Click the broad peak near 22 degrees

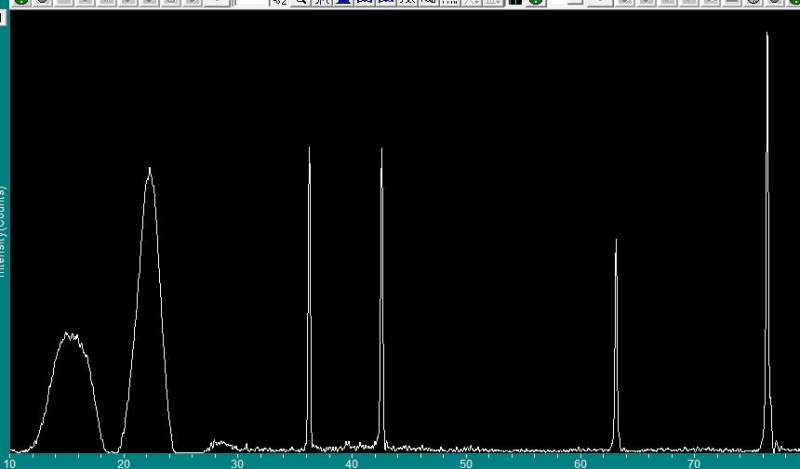click(x=148, y=309)
